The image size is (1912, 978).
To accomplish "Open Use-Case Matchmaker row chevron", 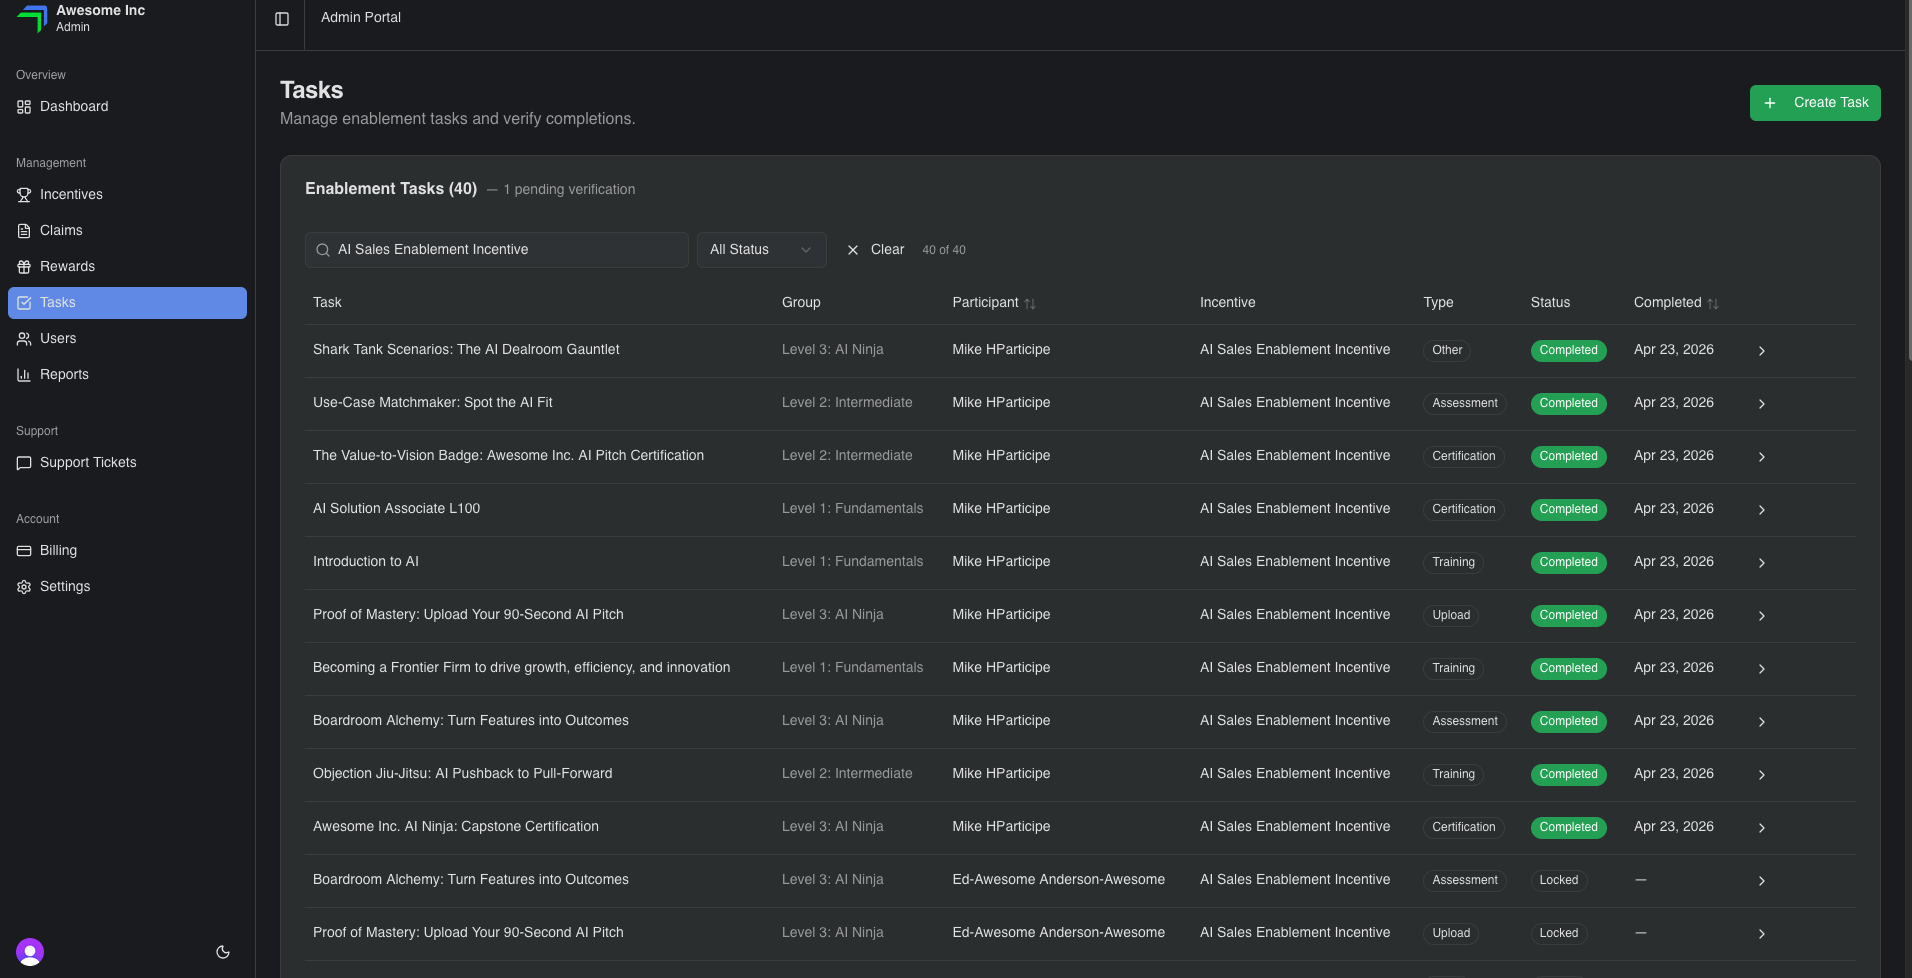I will pyautogui.click(x=1762, y=404).
